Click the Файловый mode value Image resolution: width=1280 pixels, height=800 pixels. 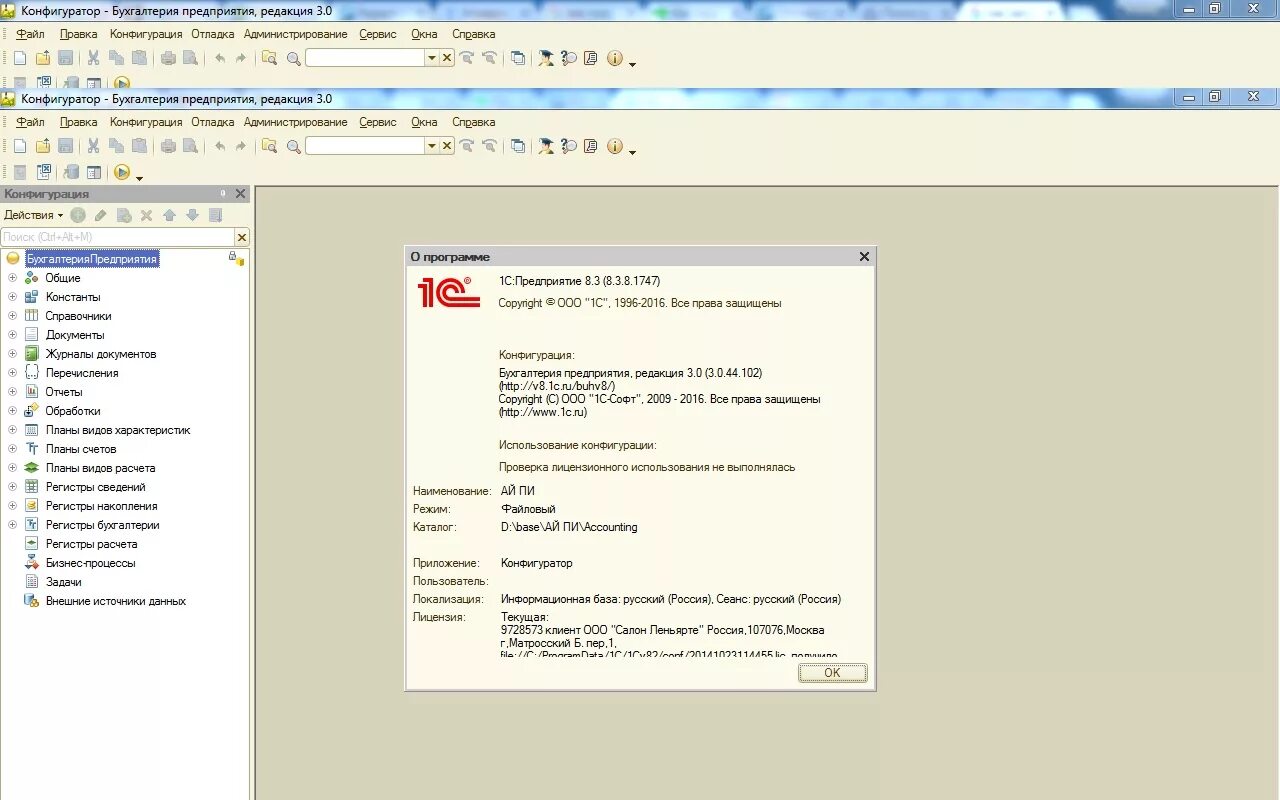(528, 509)
